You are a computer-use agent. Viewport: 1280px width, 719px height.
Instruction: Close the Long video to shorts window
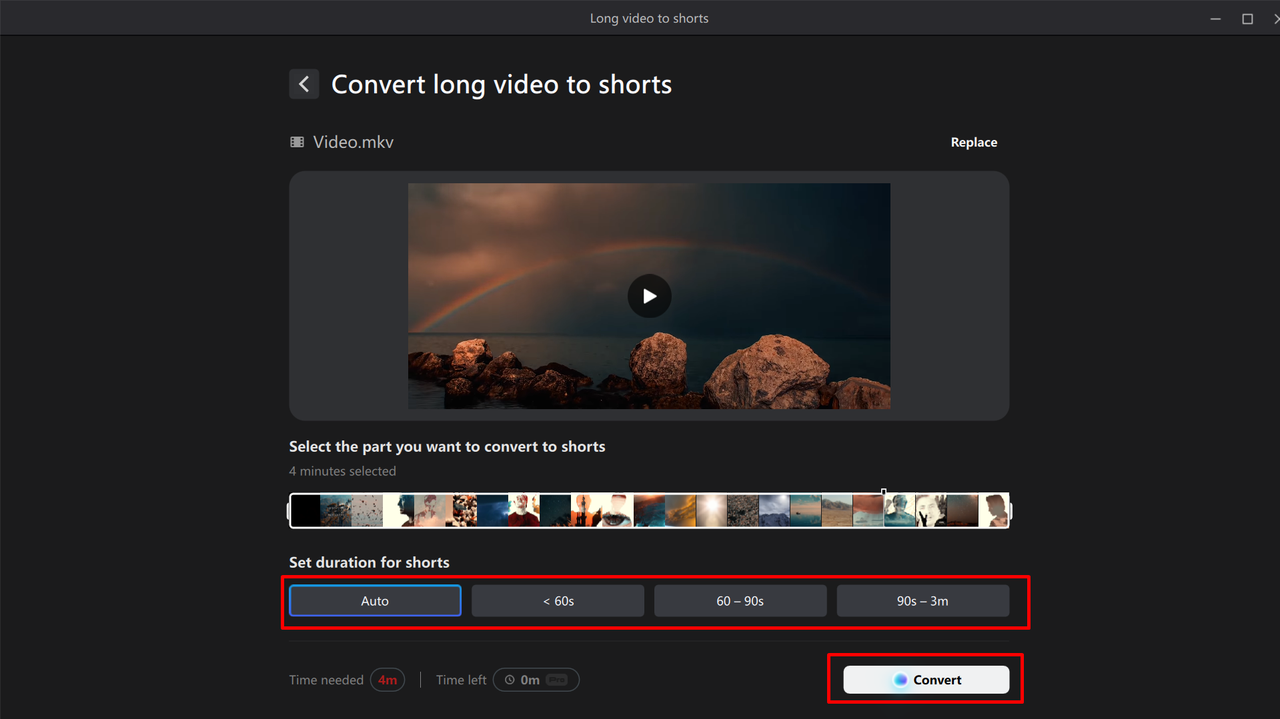[x=1276, y=19]
